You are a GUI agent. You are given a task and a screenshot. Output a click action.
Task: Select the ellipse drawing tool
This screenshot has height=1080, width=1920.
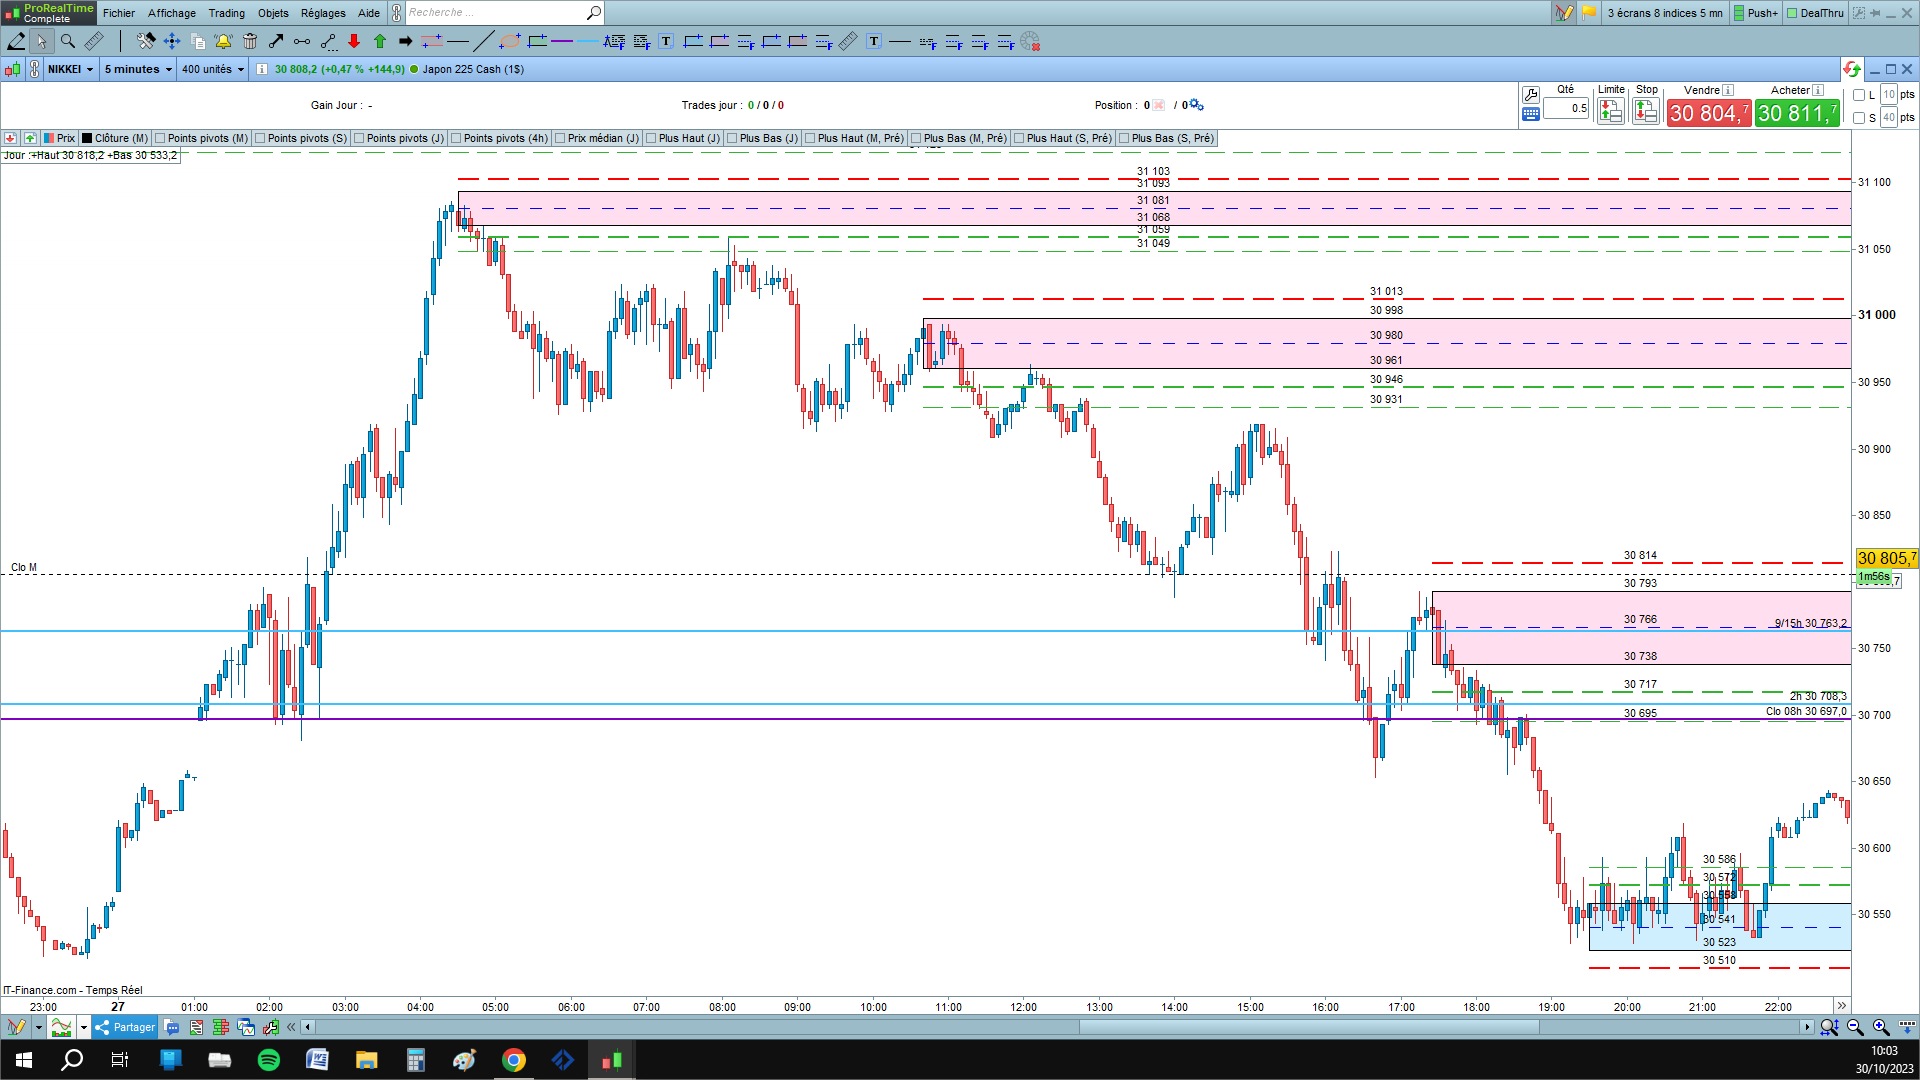pos(510,41)
